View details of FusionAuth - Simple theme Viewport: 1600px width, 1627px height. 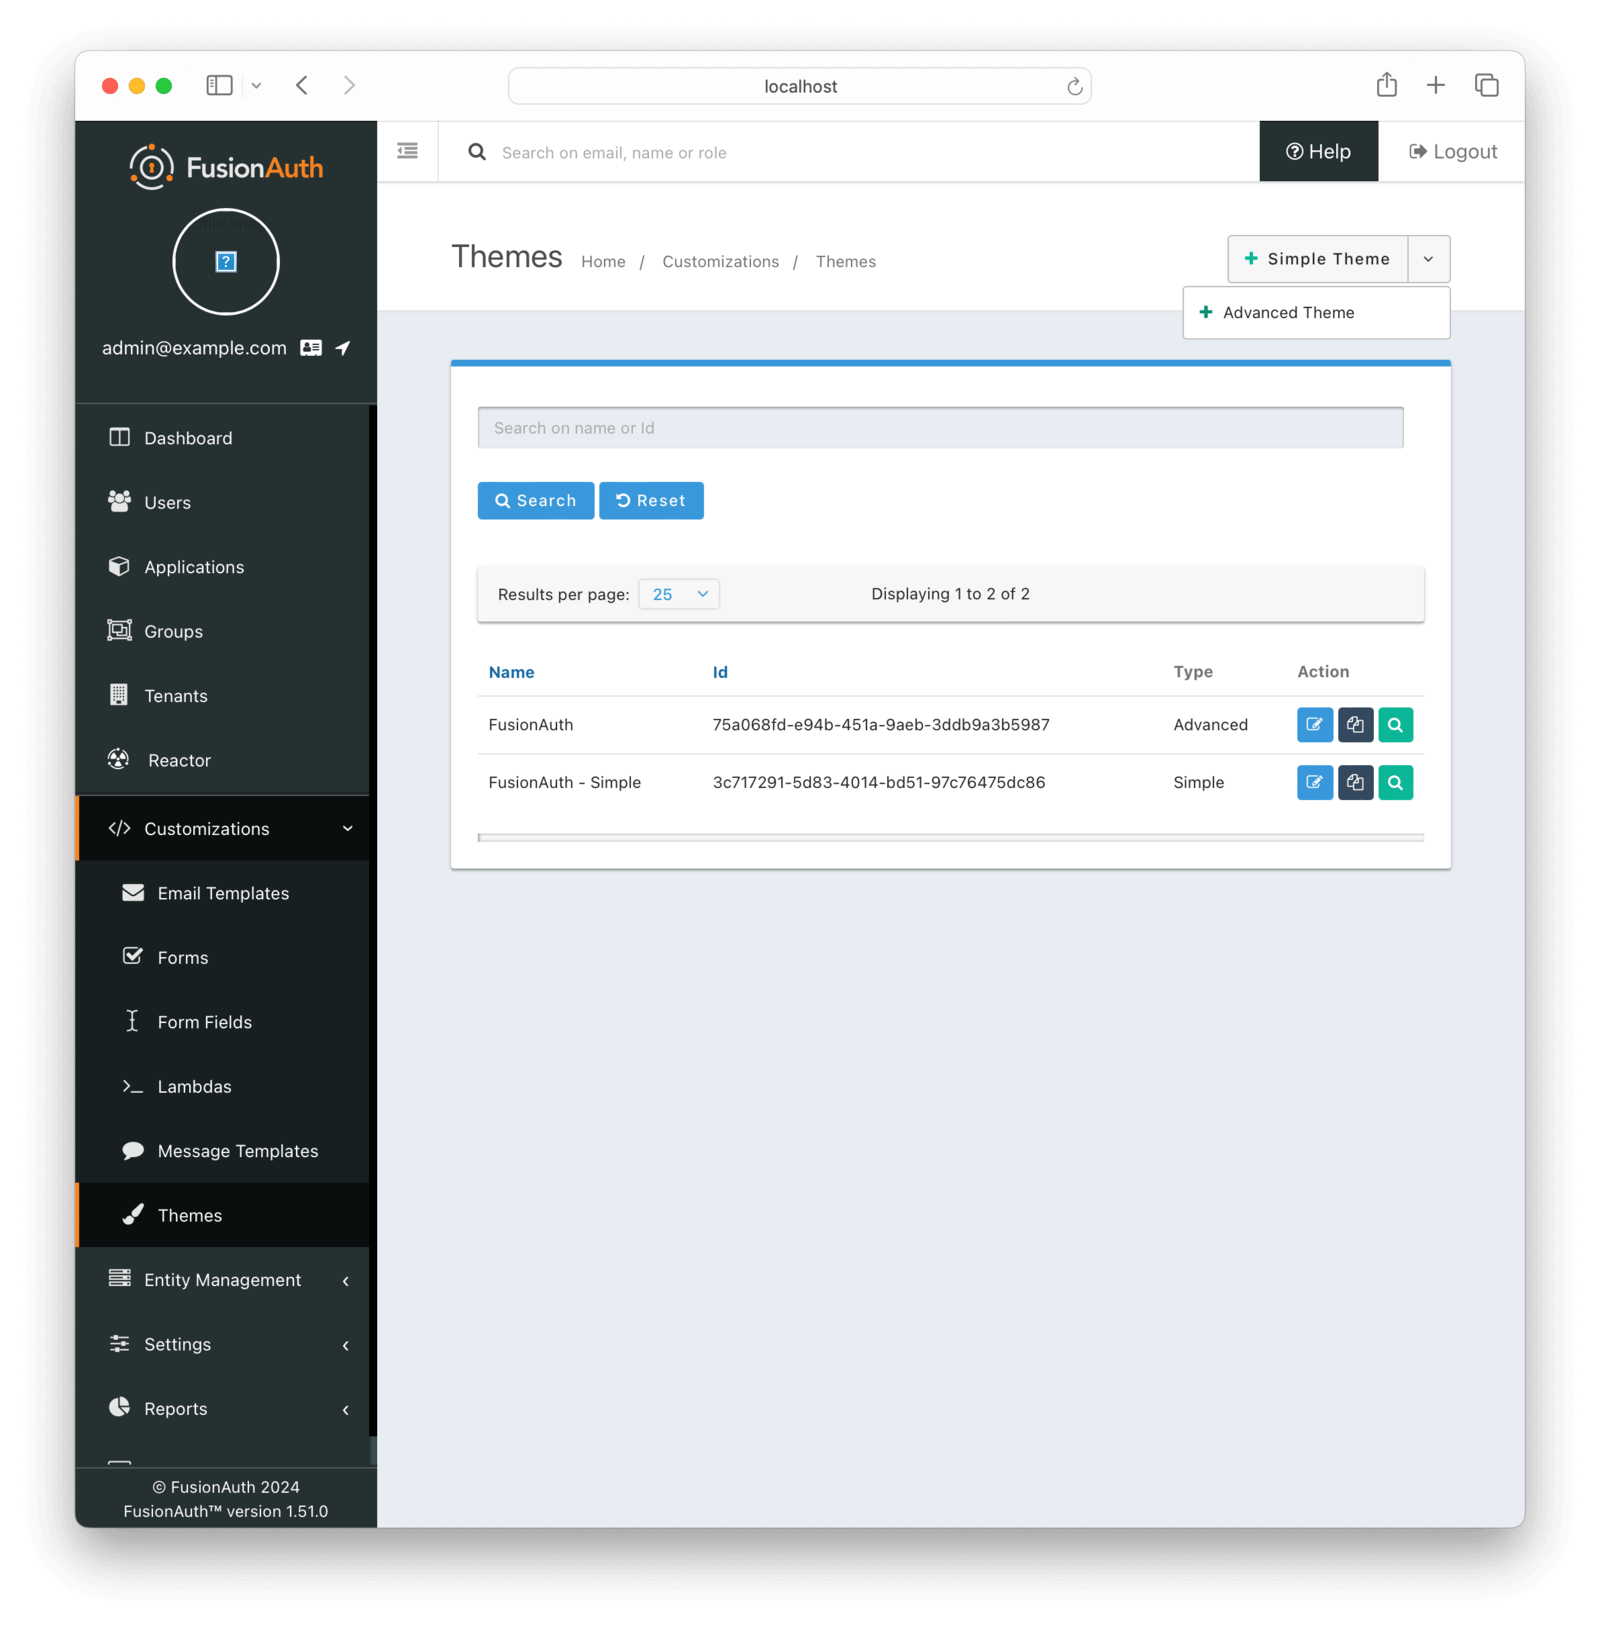click(1395, 782)
